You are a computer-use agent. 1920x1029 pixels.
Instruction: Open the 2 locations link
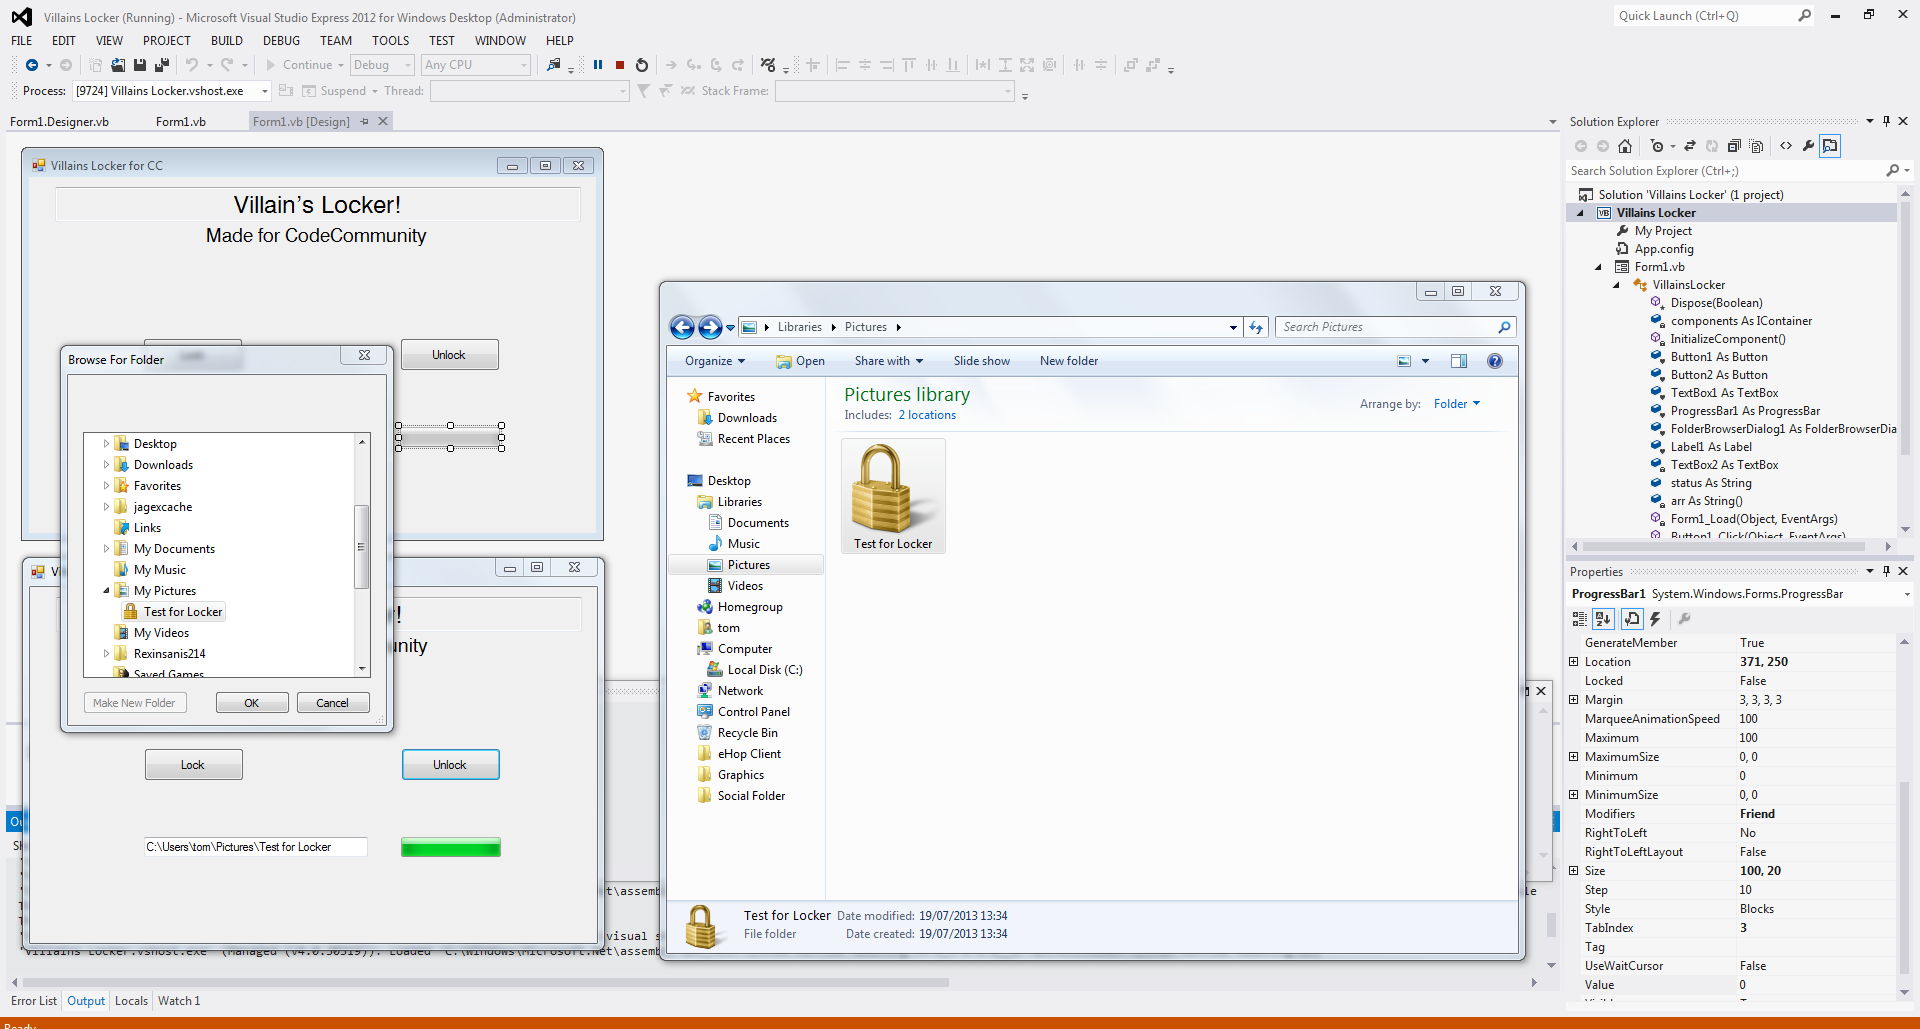tap(927, 415)
